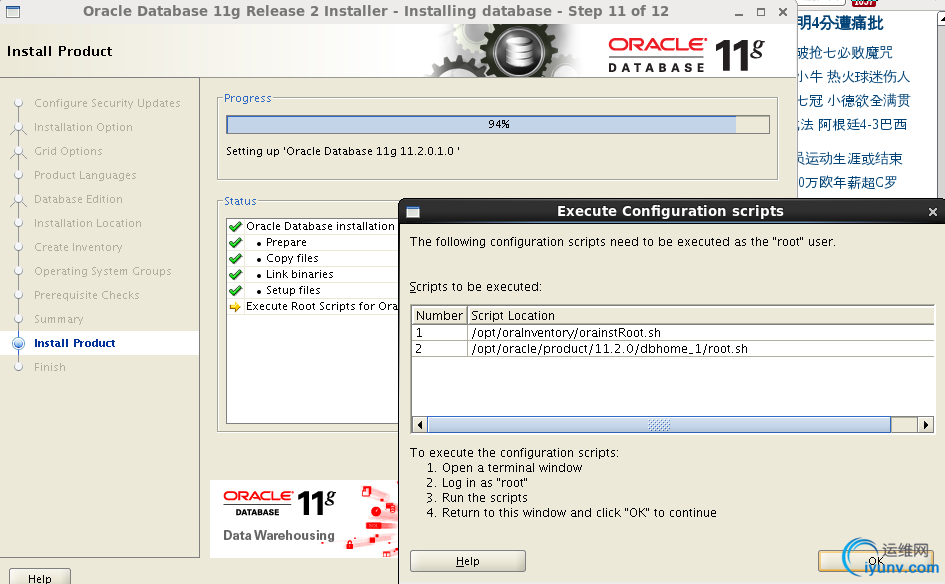Select Execute Root Scripts status row
The width and height of the screenshot is (945, 584).
point(312,306)
